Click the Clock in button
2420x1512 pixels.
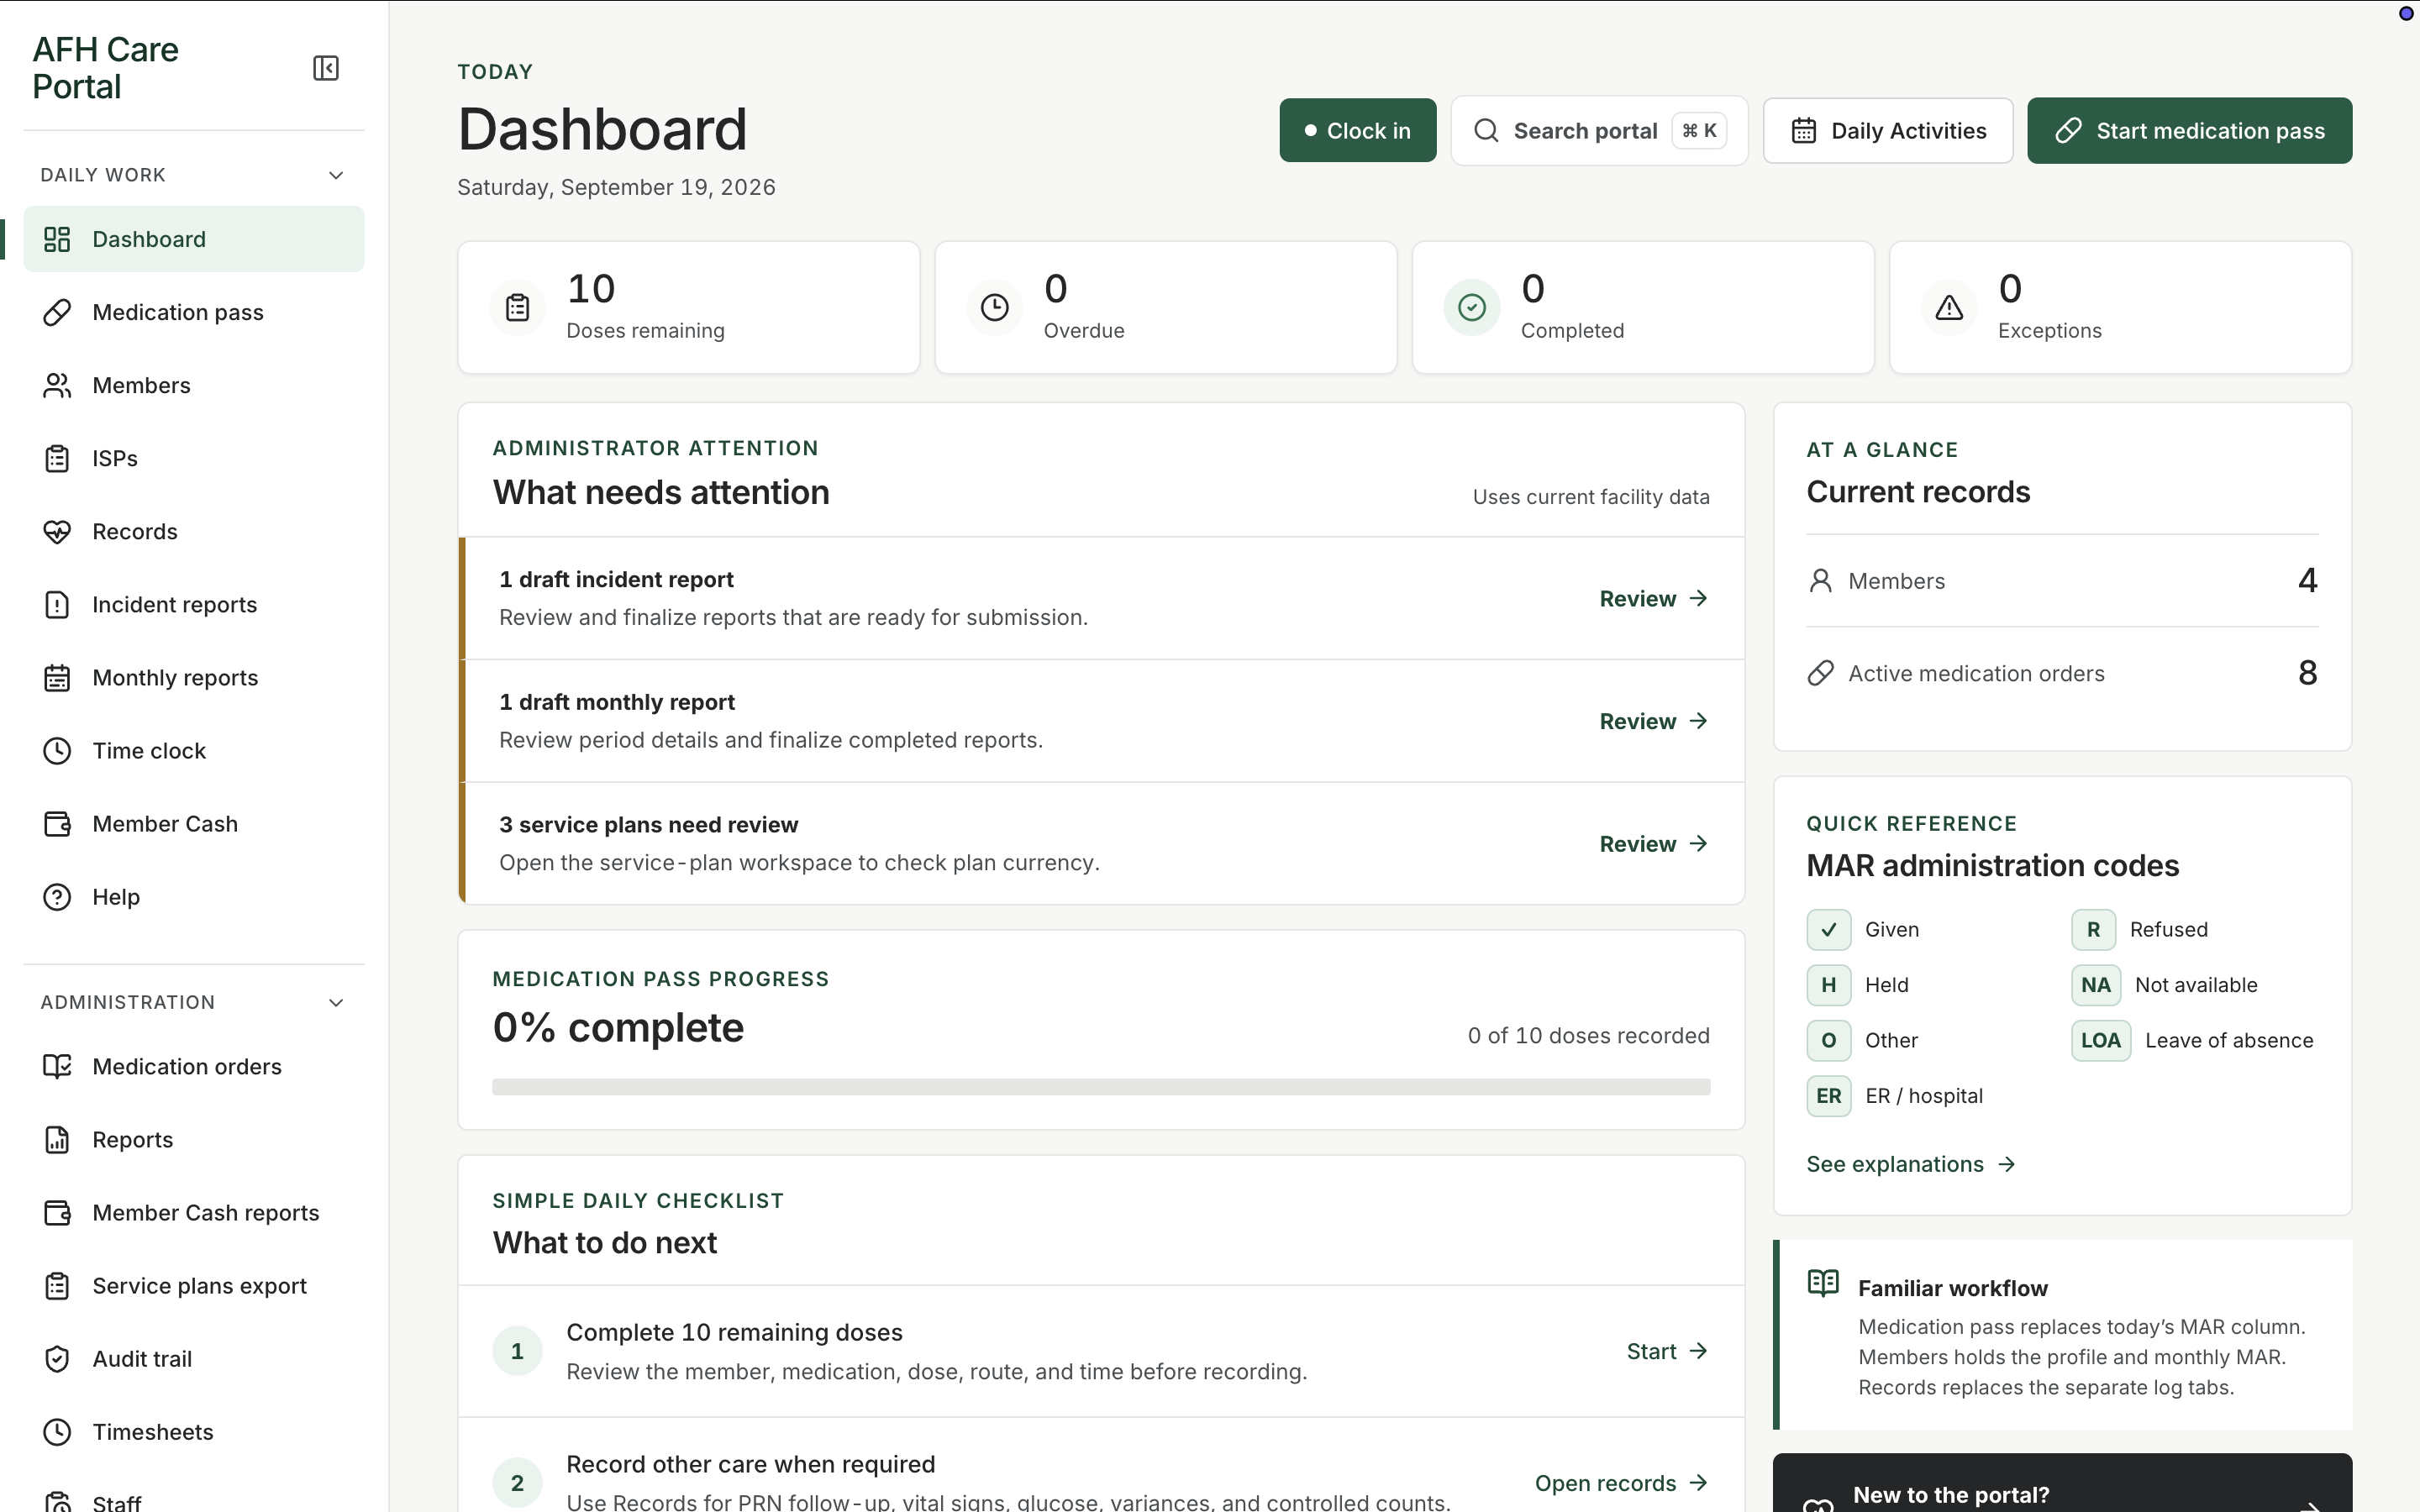(1357, 130)
